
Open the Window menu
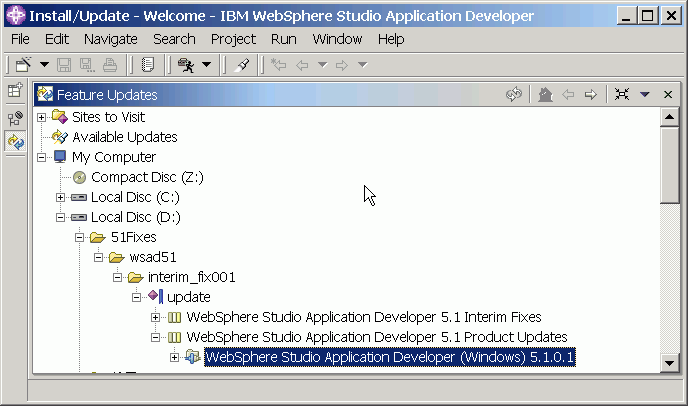pos(337,39)
